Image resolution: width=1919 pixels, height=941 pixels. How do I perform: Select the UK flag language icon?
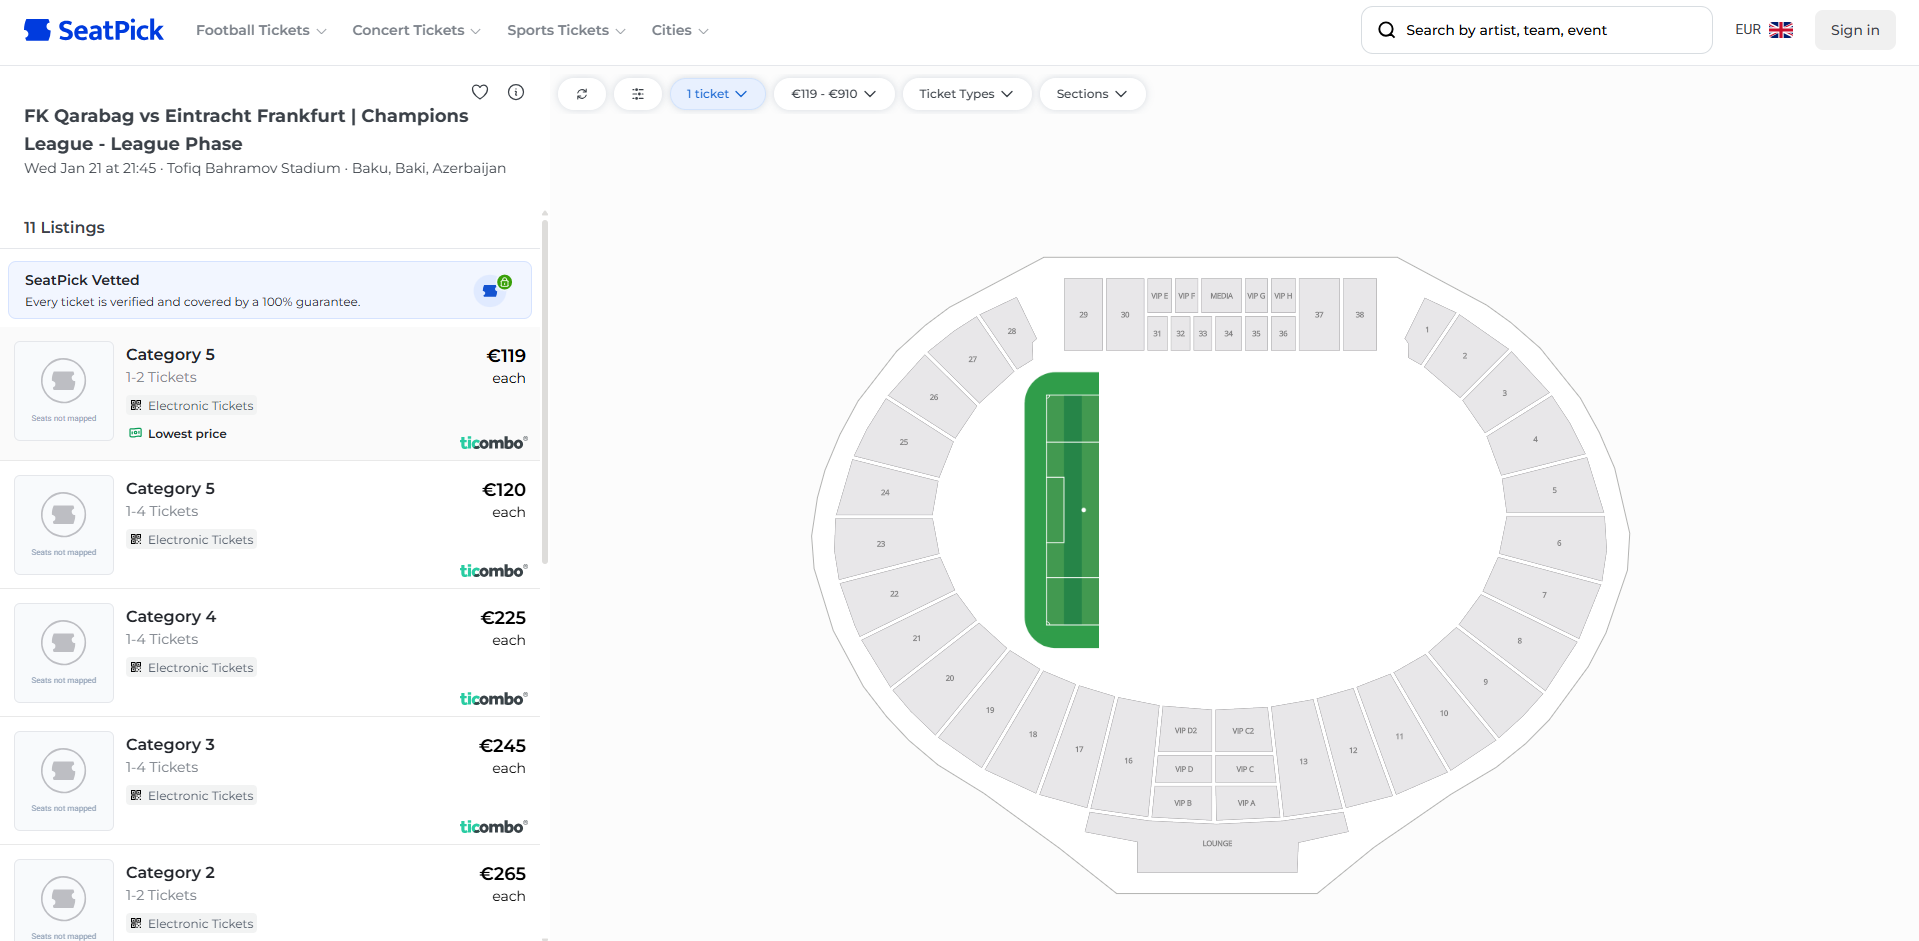point(1781,30)
